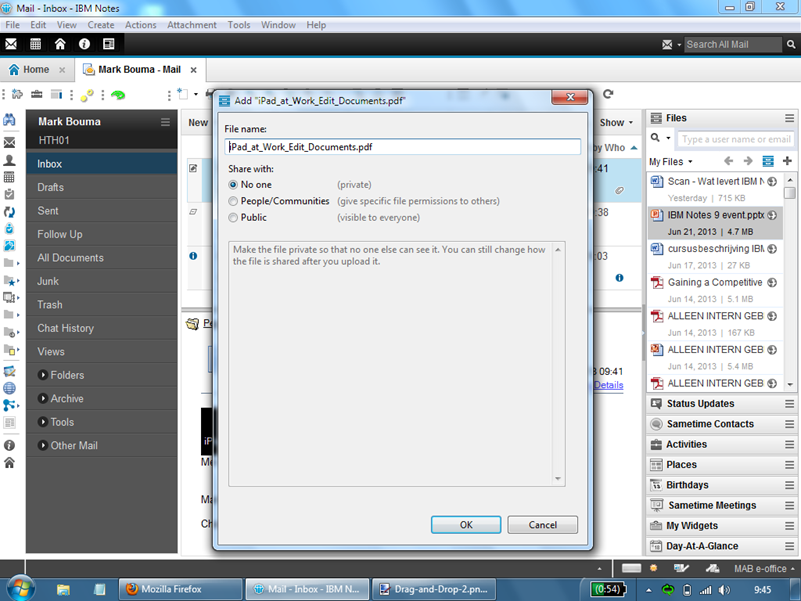Select People/Communities sharing option
Image resolution: width=801 pixels, height=601 pixels.
click(x=233, y=201)
